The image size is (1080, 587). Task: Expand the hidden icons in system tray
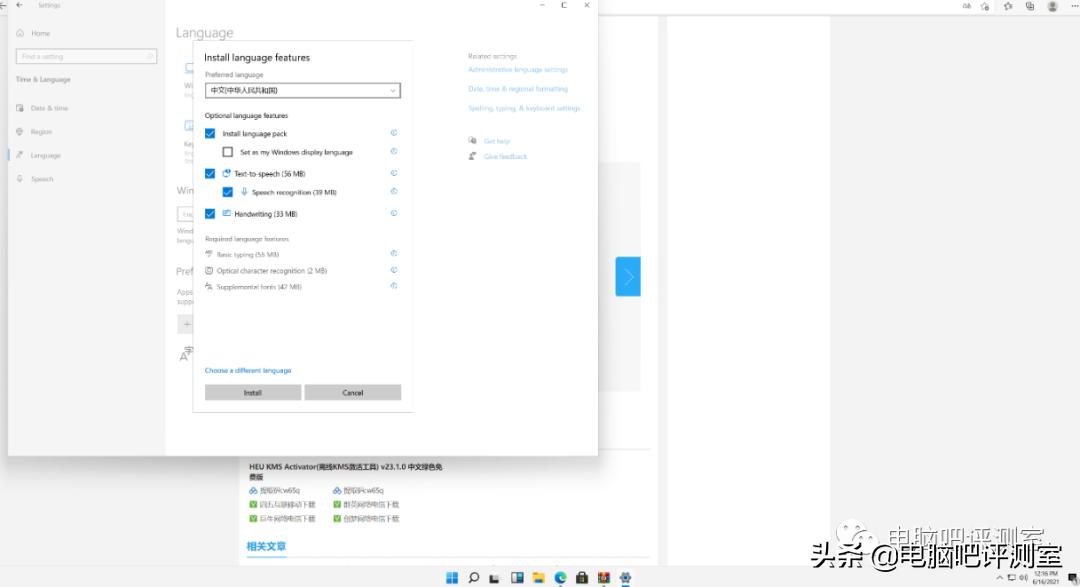point(999,577)
